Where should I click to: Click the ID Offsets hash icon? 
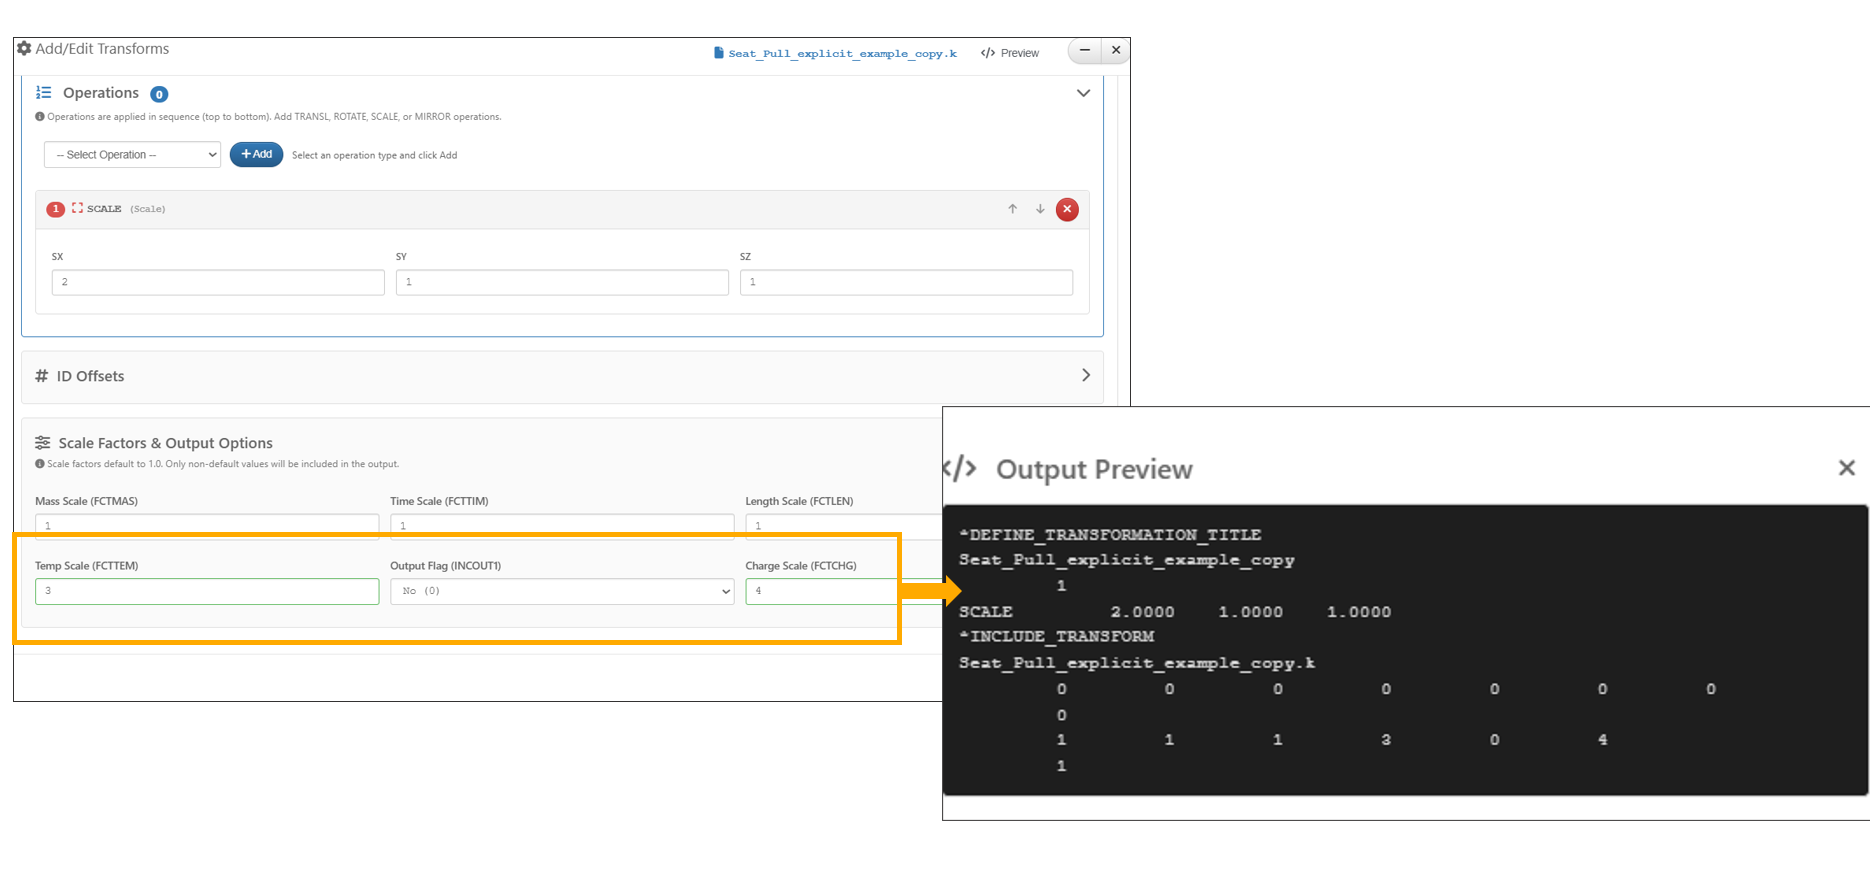(x=42, y=376)
